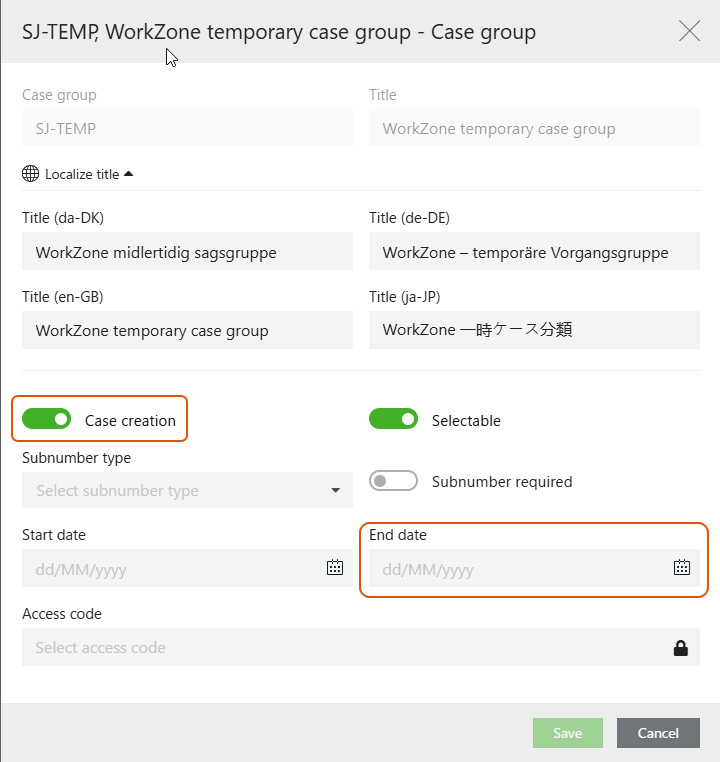Open the Select access code field
Screen dimensions: 720x762
(340, 648)
